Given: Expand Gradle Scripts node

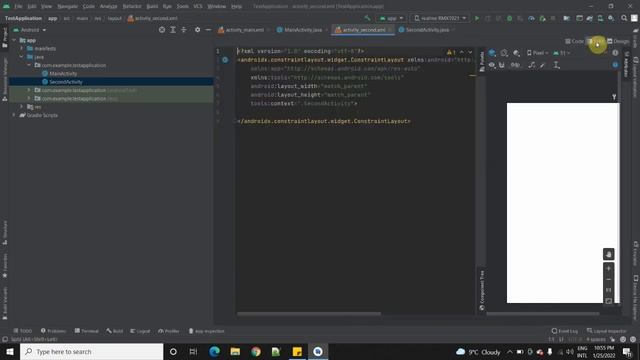Looking at the screenshot, I should [x=14, y=115].
